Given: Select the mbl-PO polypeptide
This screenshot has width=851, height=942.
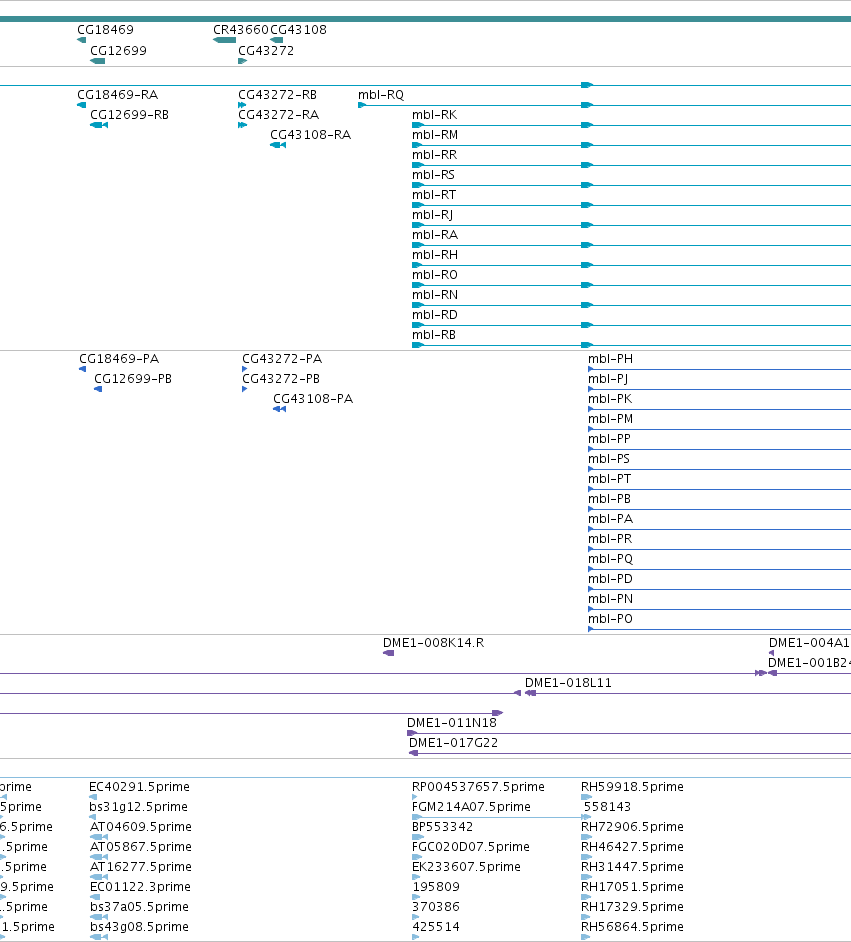Looking at the screenshot, I should coord(610,619).
